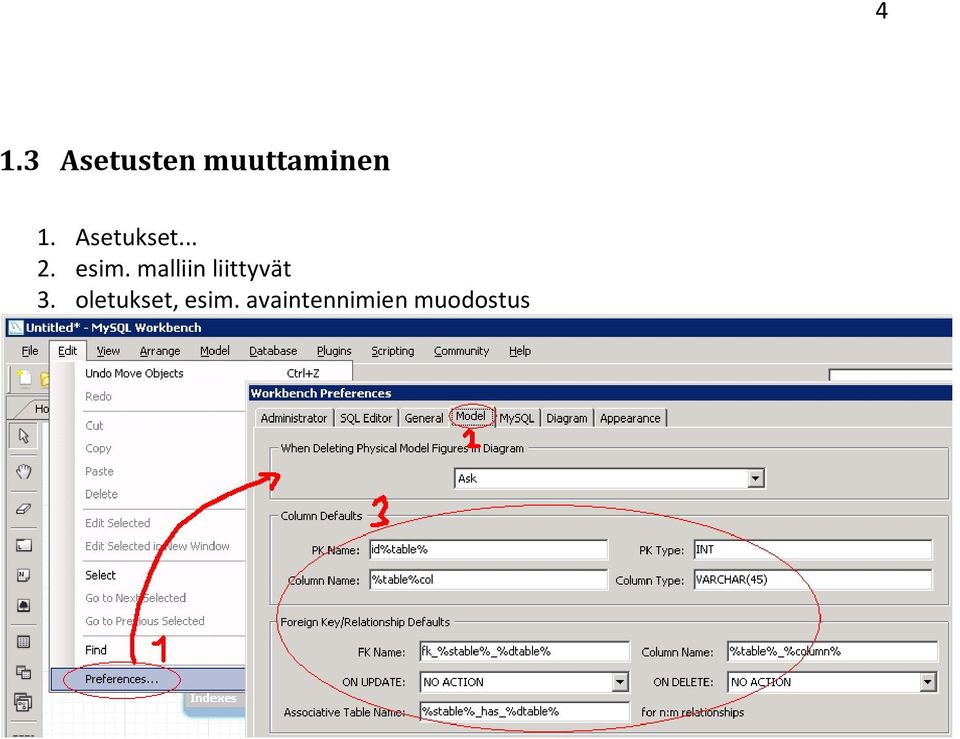Click the new document toolbar icon
Image resolution: width=960 pixels, height=739 pixels.
(24, 378)
